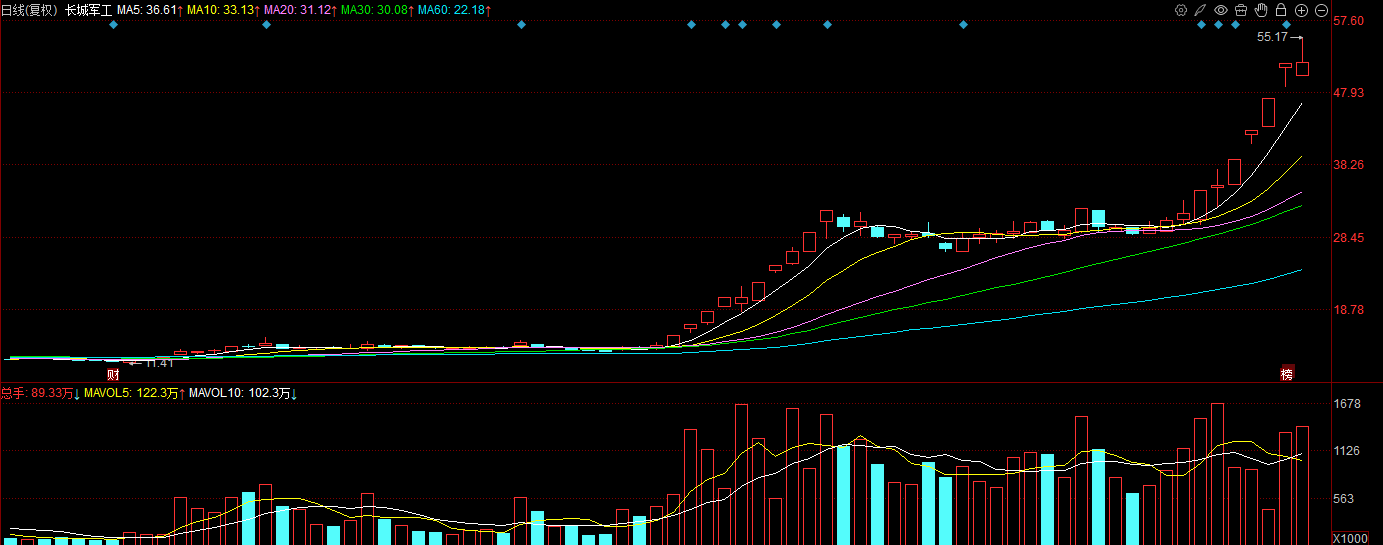Select the MA30: 30.08 indicator label
This screenshot has width=1383, height=545.
(377, 10)
